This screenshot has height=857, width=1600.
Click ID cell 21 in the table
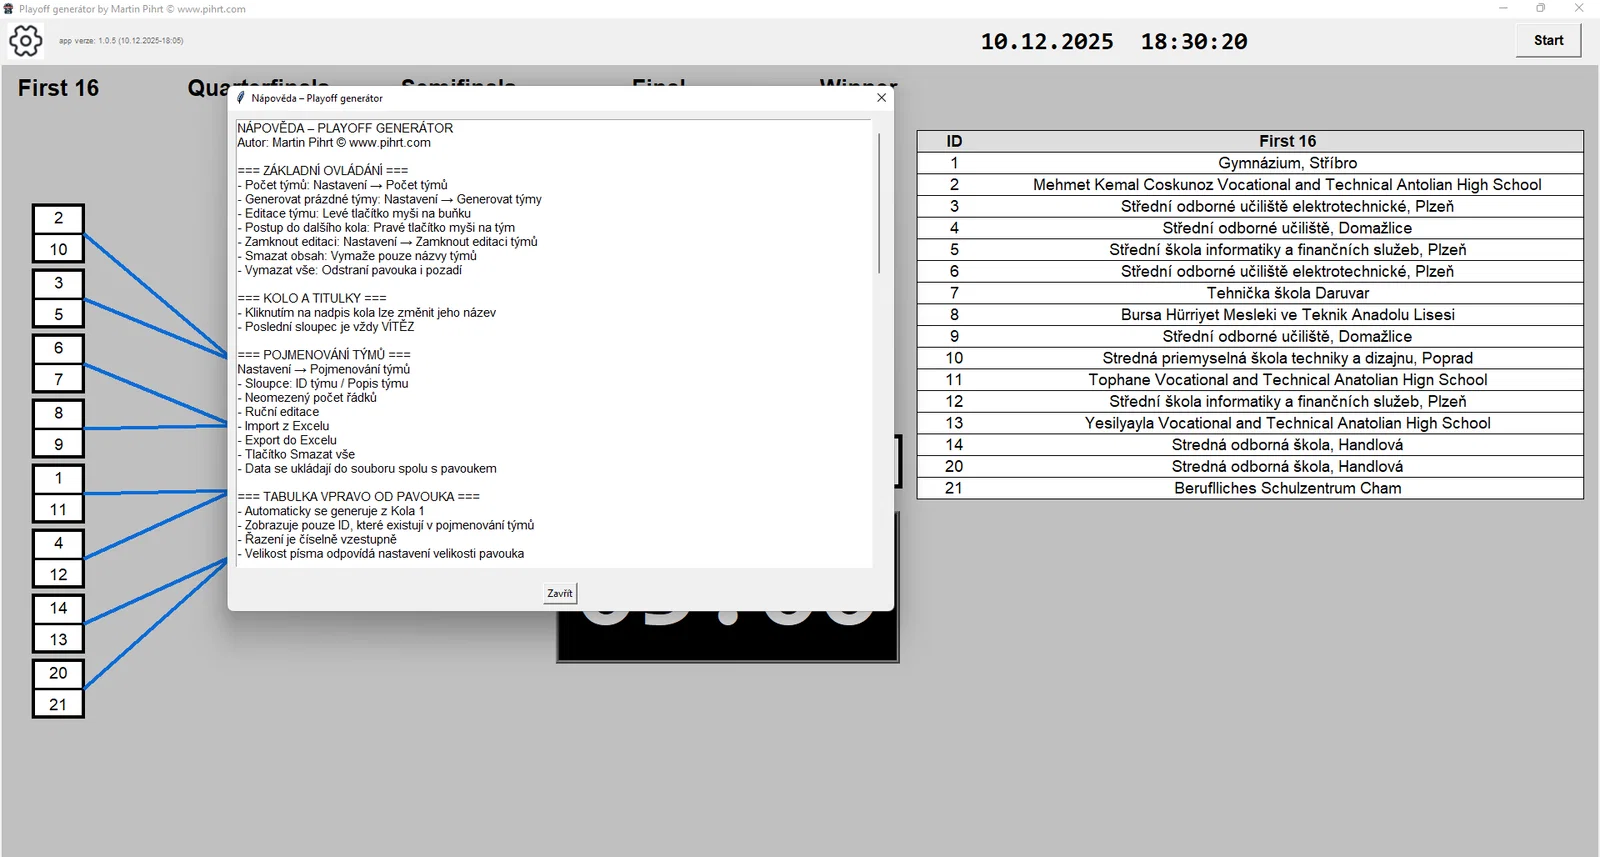(954, 488)
